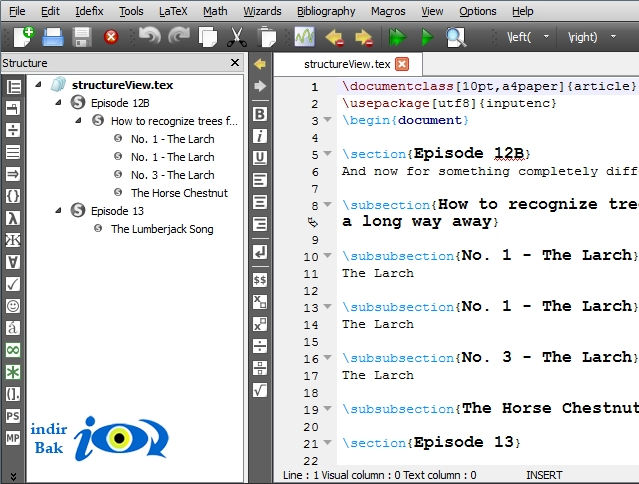
Task: Jump back with the yellow left arrow
Action: [x=260, y=64]
